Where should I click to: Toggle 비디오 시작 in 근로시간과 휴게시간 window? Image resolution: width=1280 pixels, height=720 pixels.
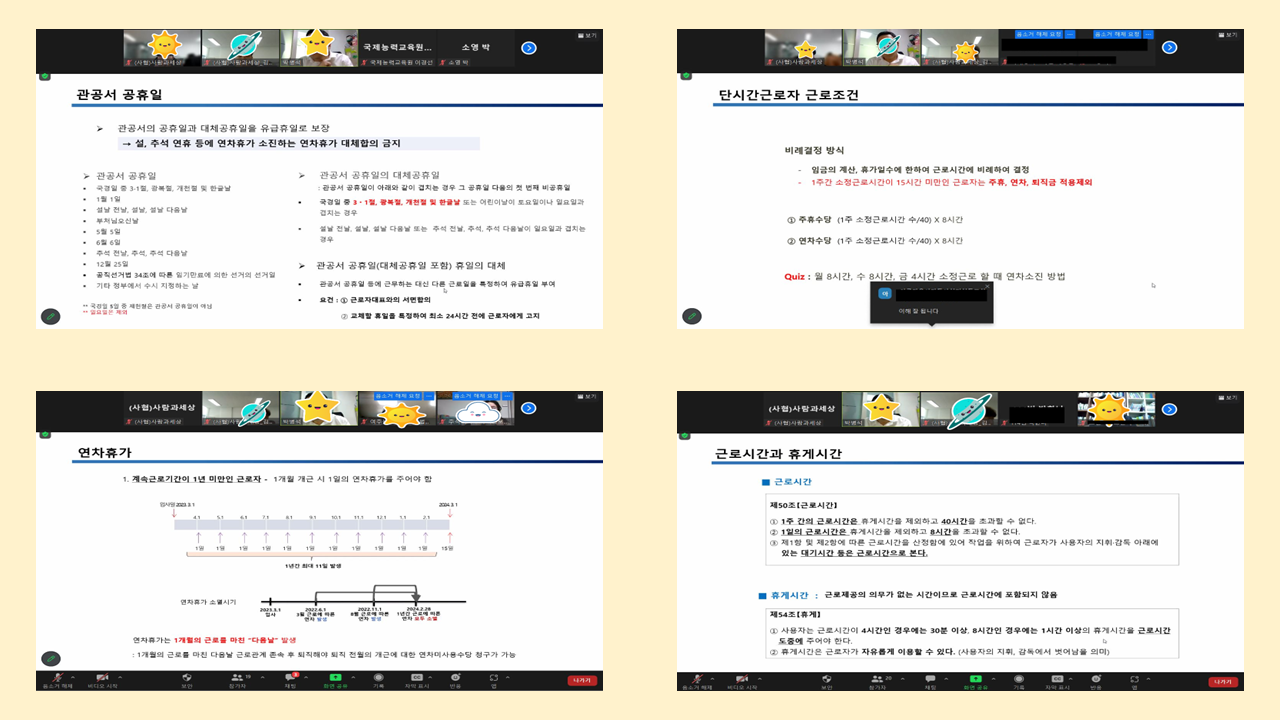[741, 679]
